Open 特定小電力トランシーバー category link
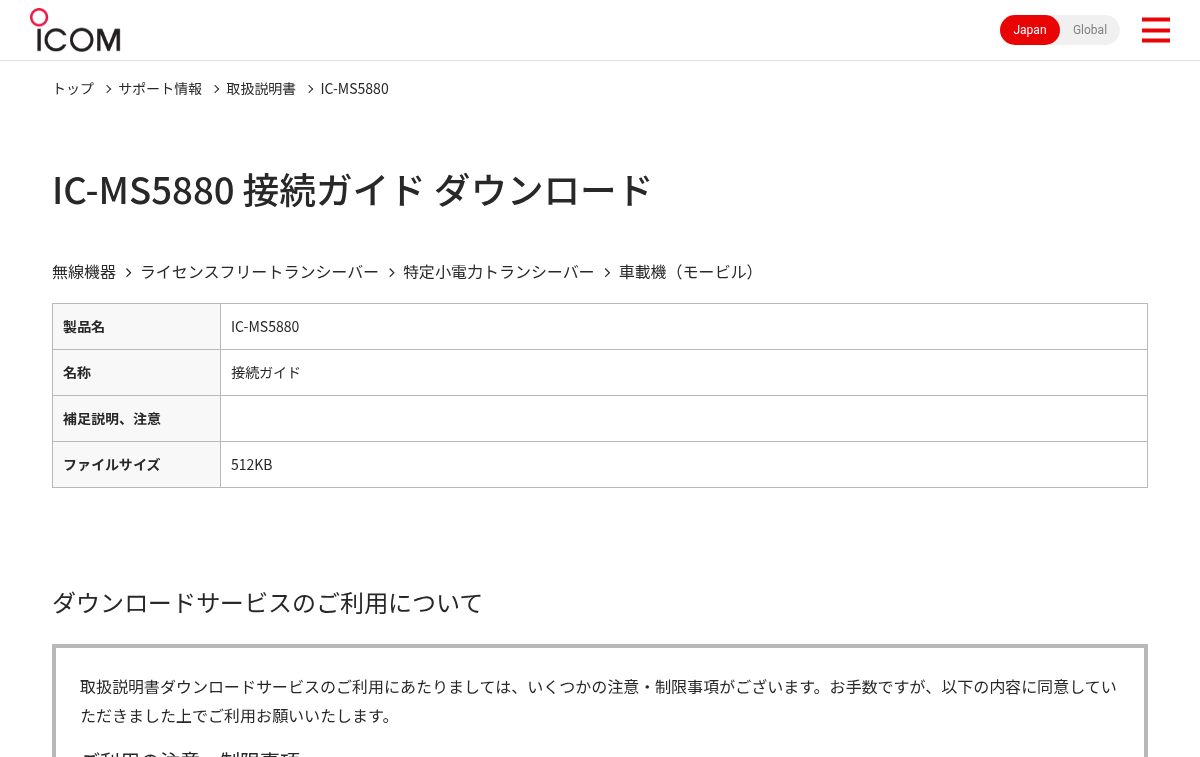The image size is (1200, 757). 498,272
